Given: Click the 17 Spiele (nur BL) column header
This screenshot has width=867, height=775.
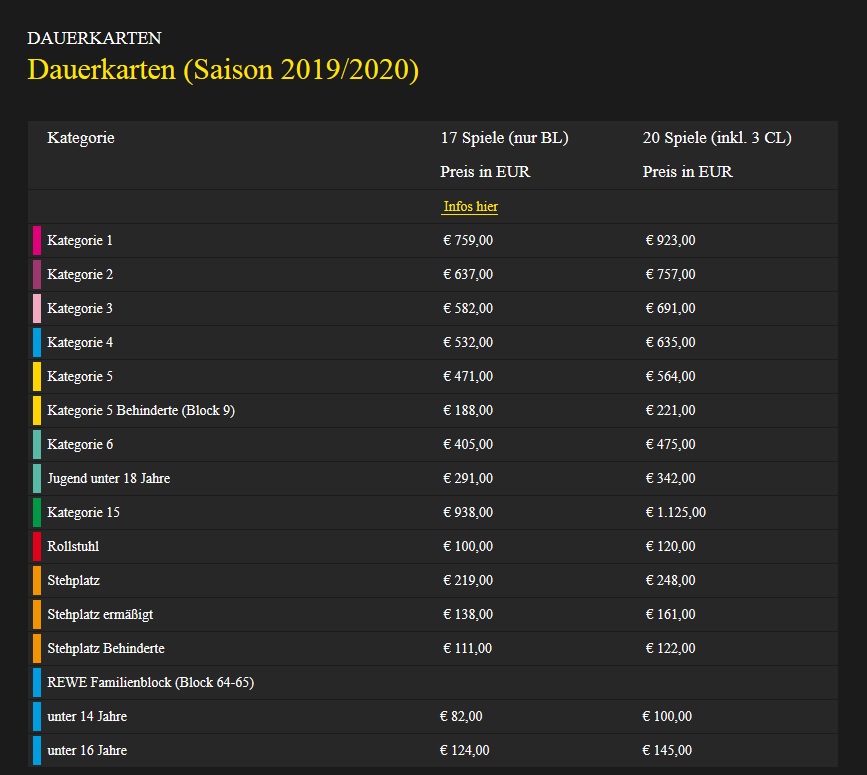Looking at the screenshot, I should pos(504,138).
